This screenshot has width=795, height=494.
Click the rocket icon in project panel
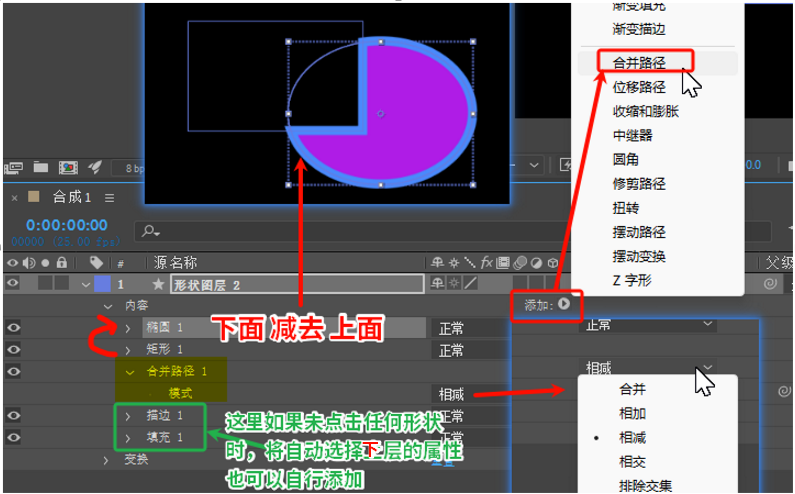[95, 167]
